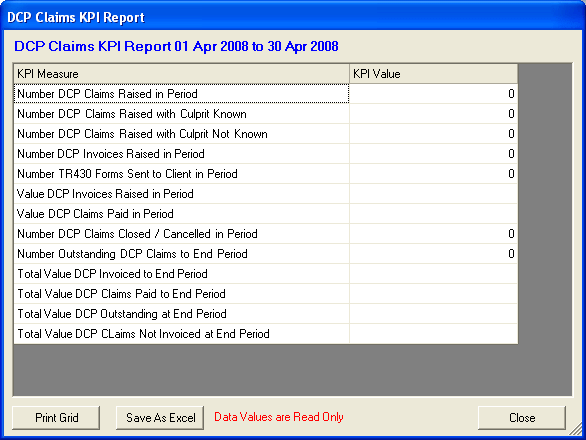The width and height of the screenshot is (586, 440).
Task: Select the Outstanding DCP Claims to End Period row
Action: pyautogui.click(x=266, y=254)
